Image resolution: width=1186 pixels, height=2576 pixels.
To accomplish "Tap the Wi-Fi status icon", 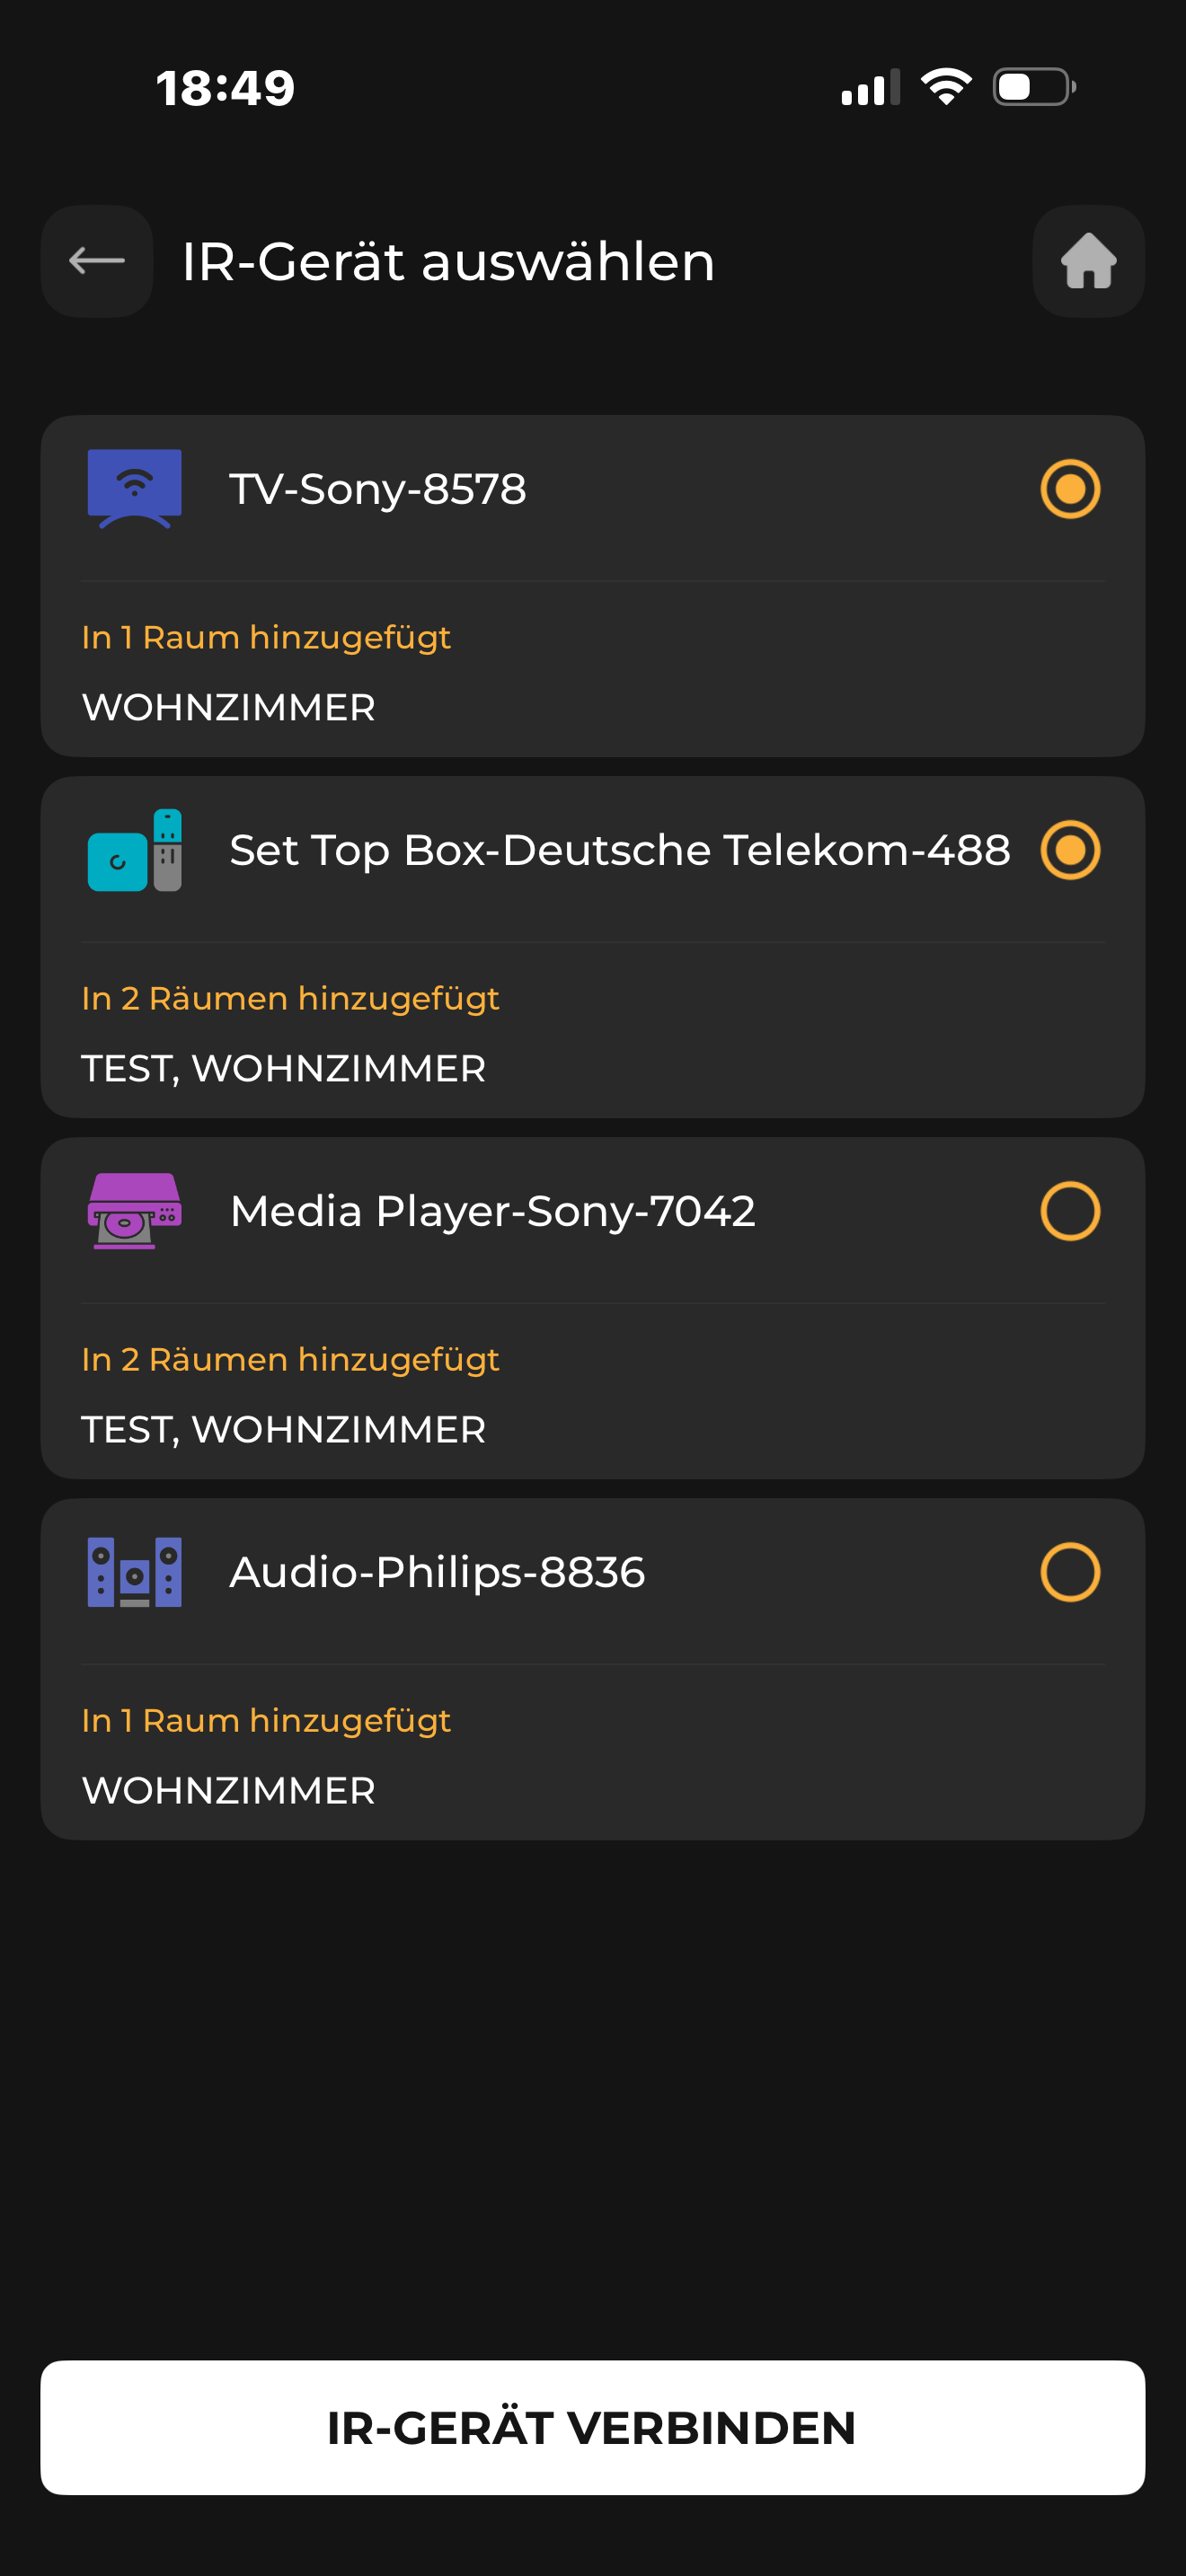I will [945, 87].
